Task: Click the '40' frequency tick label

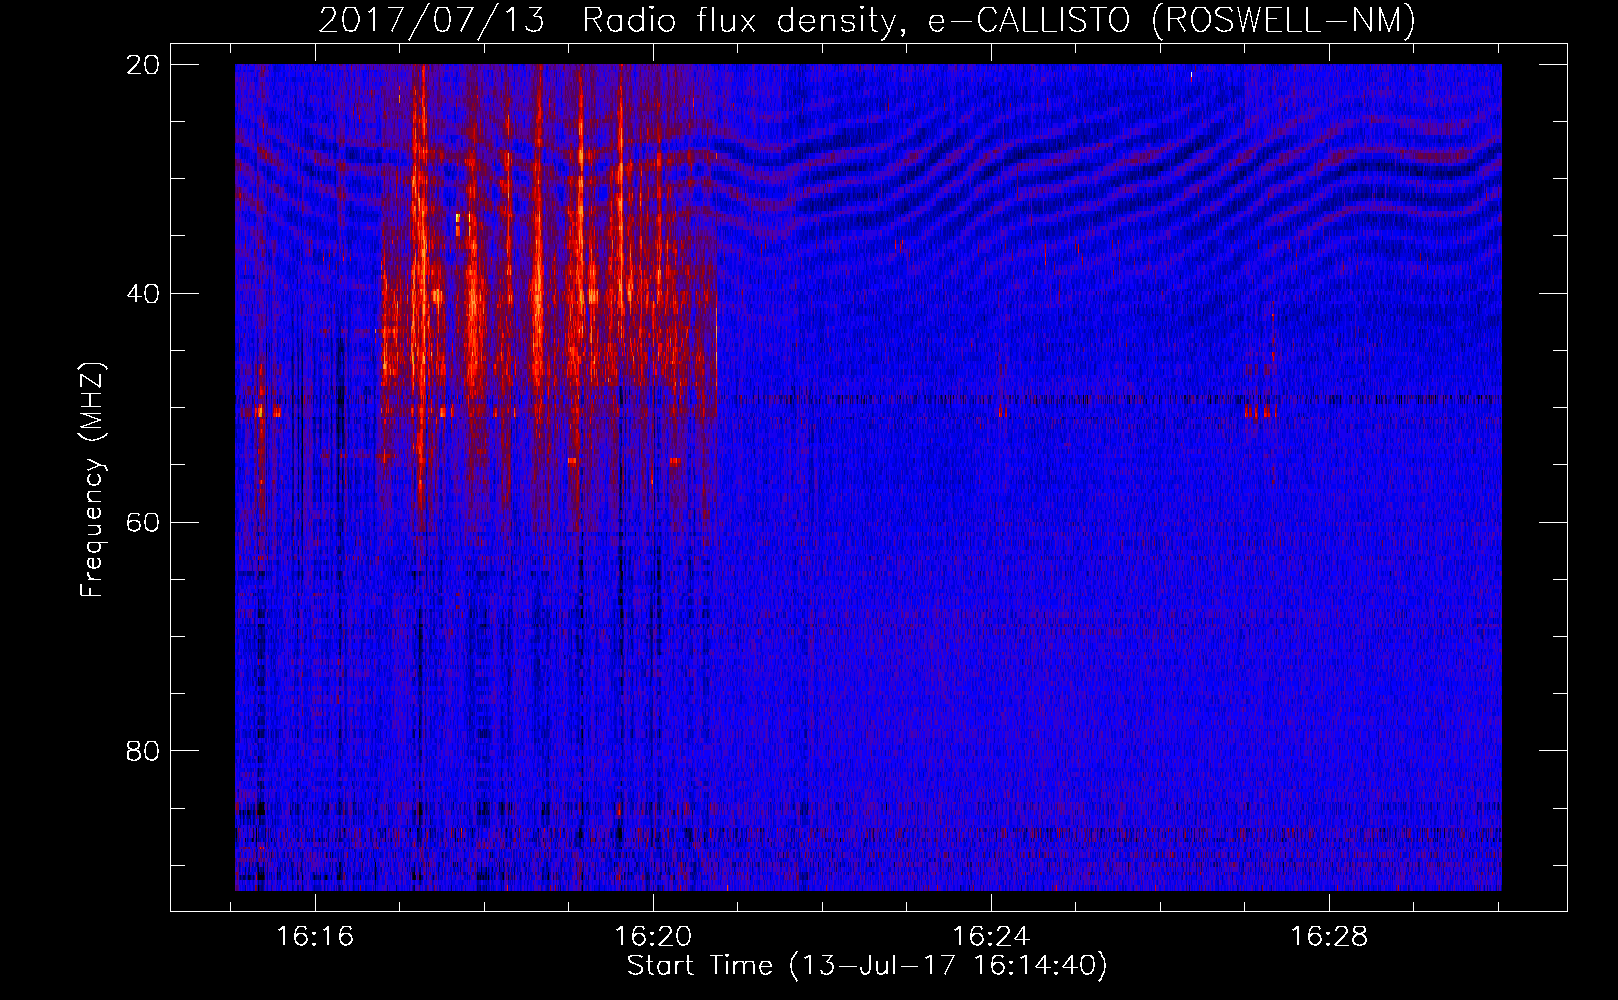Action: [143, 294]
